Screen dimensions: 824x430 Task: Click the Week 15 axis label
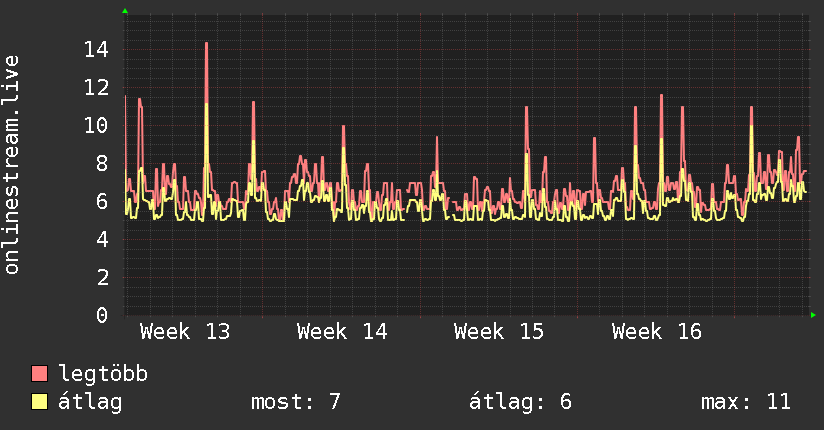click(x=499, y=332)
